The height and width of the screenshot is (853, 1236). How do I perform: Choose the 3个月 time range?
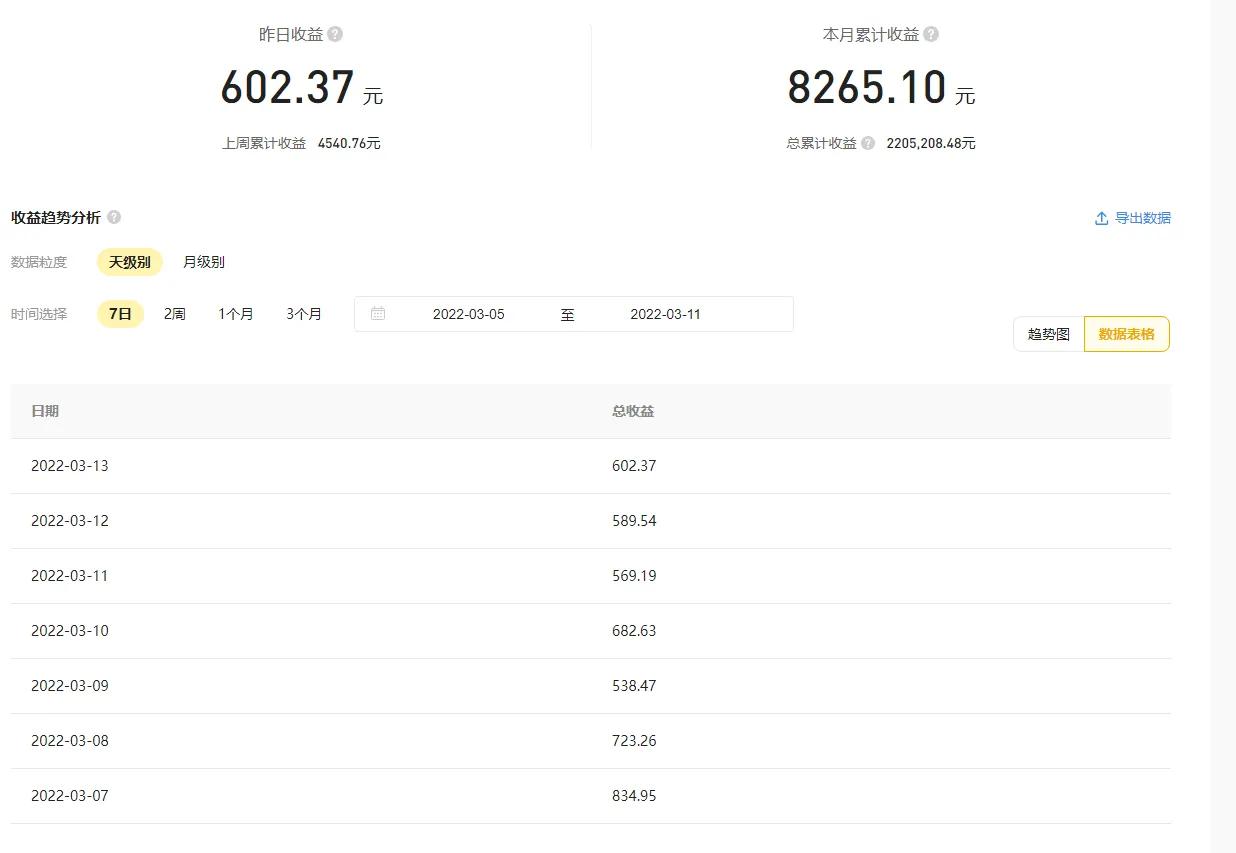tap(304, 314)
